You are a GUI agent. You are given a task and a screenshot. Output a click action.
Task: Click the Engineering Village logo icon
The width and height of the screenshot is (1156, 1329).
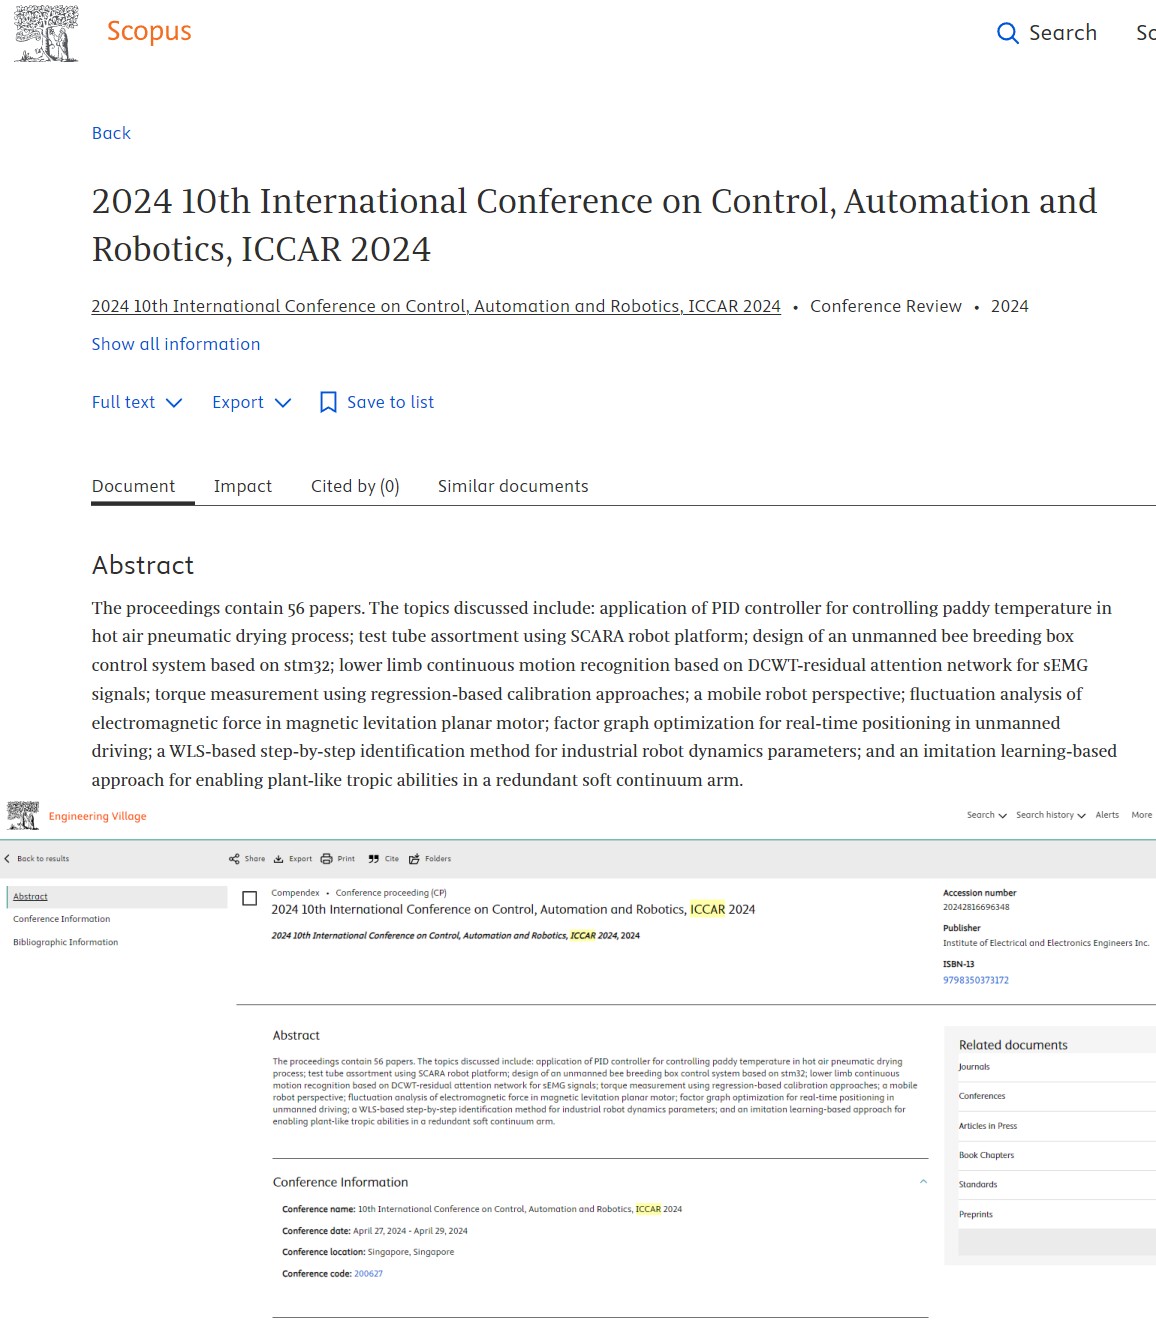pos(23,816)
